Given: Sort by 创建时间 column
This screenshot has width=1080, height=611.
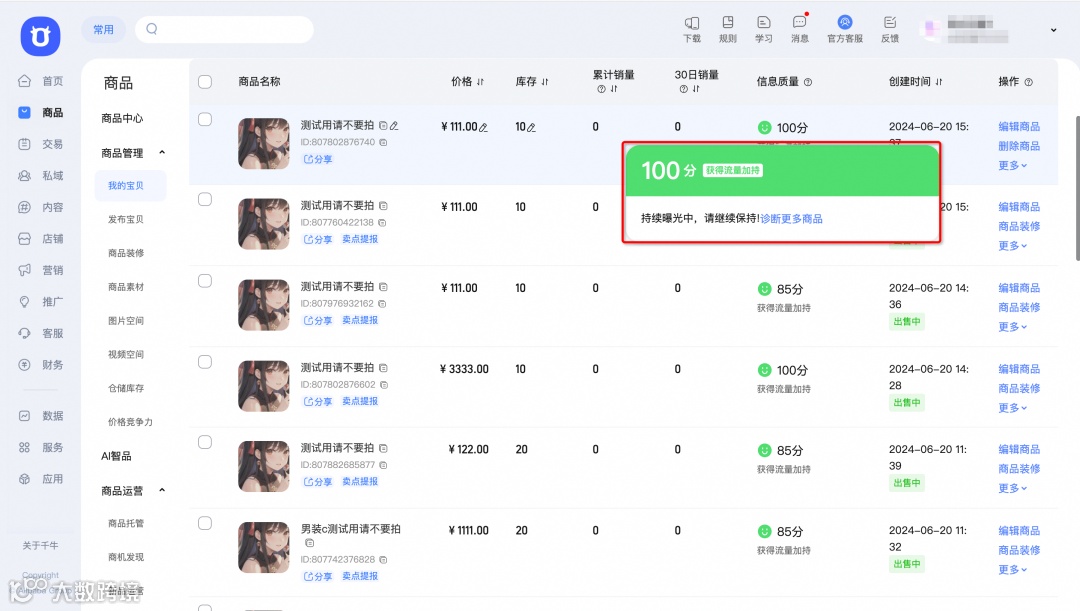Looking at the screenshot, I should pyautogui.click(x=939, y=82).
